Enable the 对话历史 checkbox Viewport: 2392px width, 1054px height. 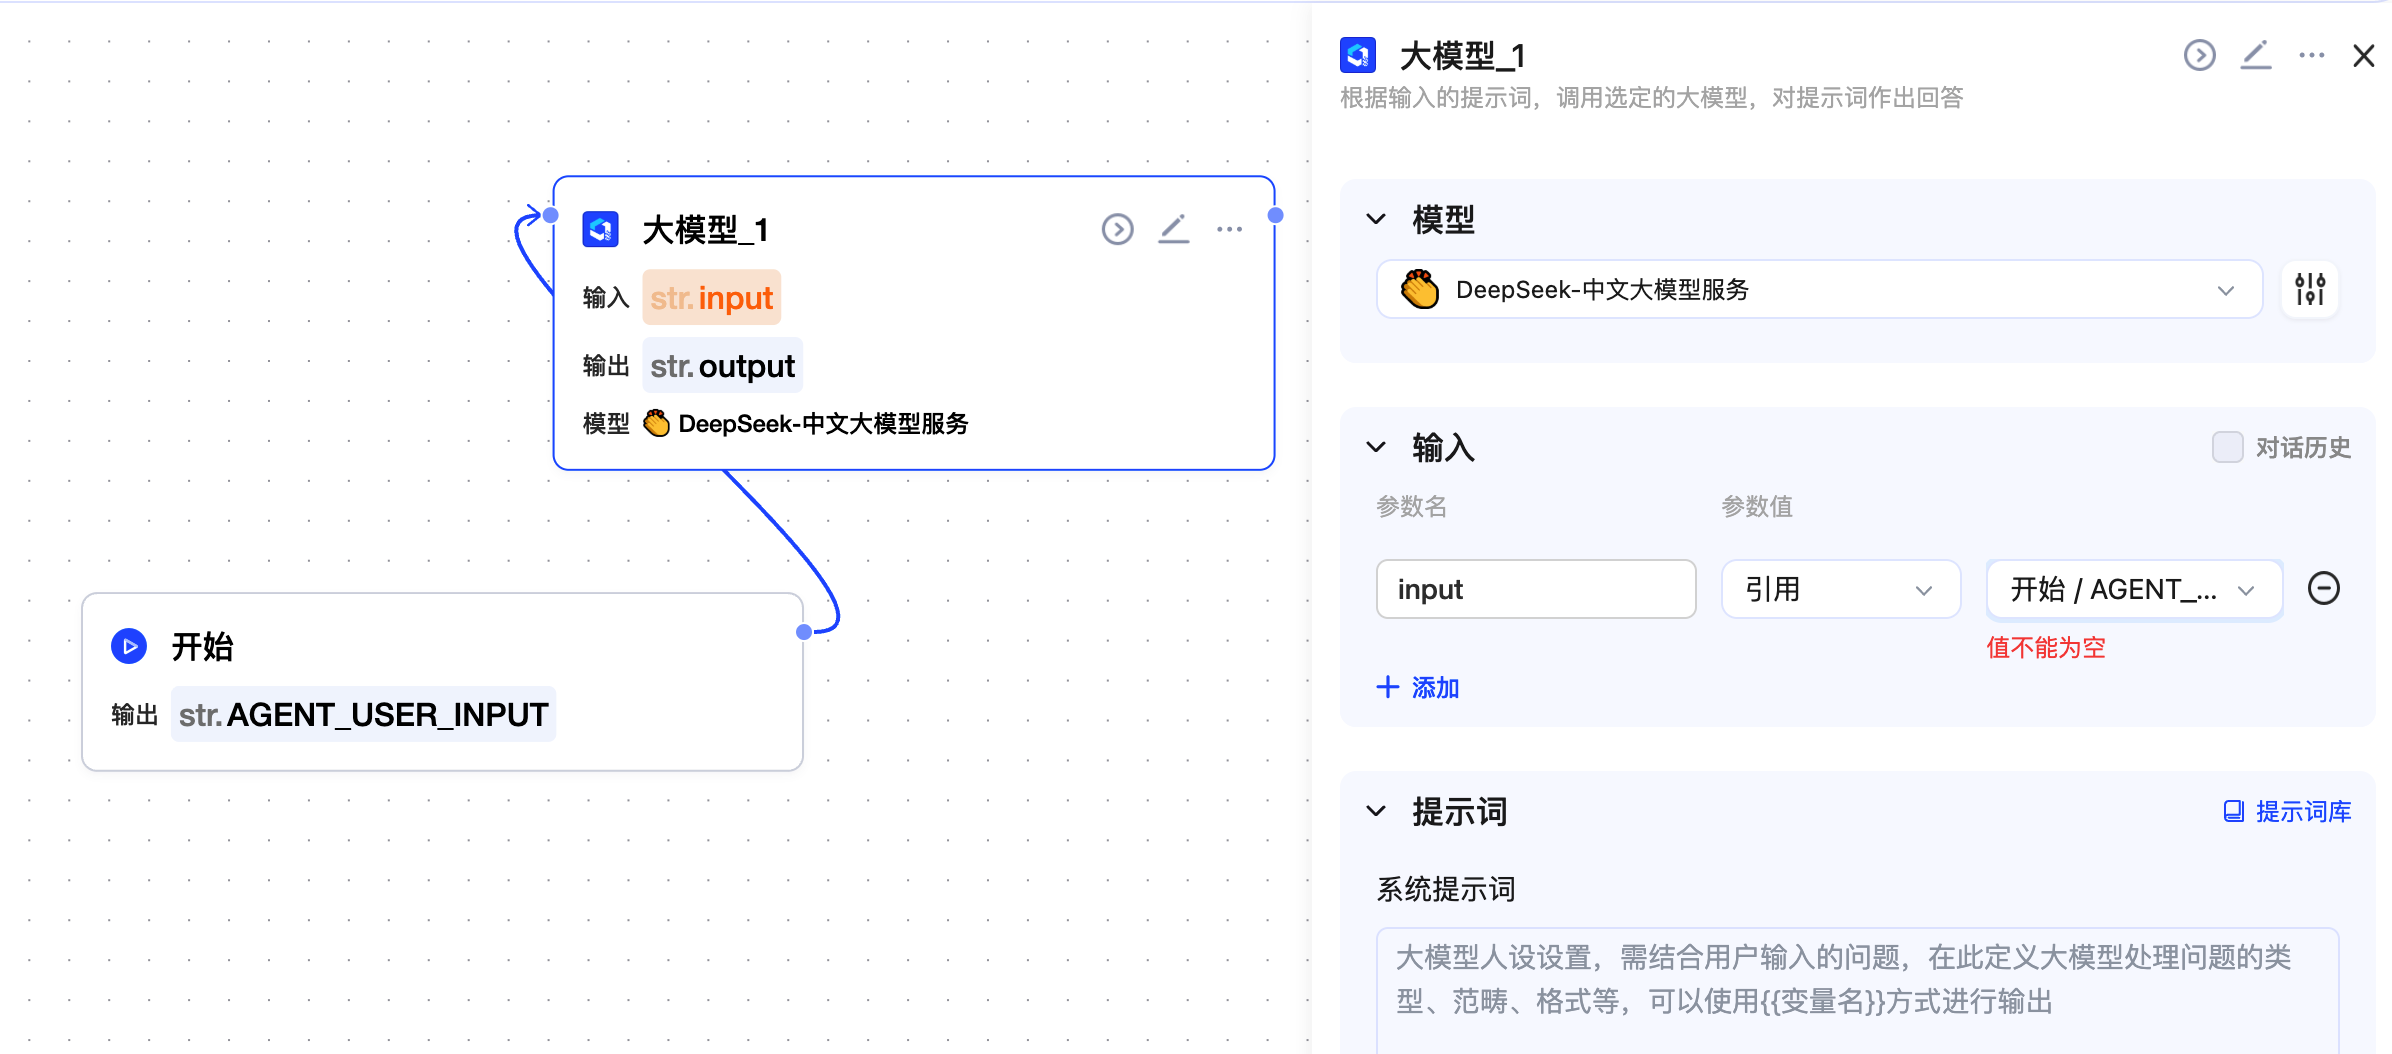[2227, 447]
